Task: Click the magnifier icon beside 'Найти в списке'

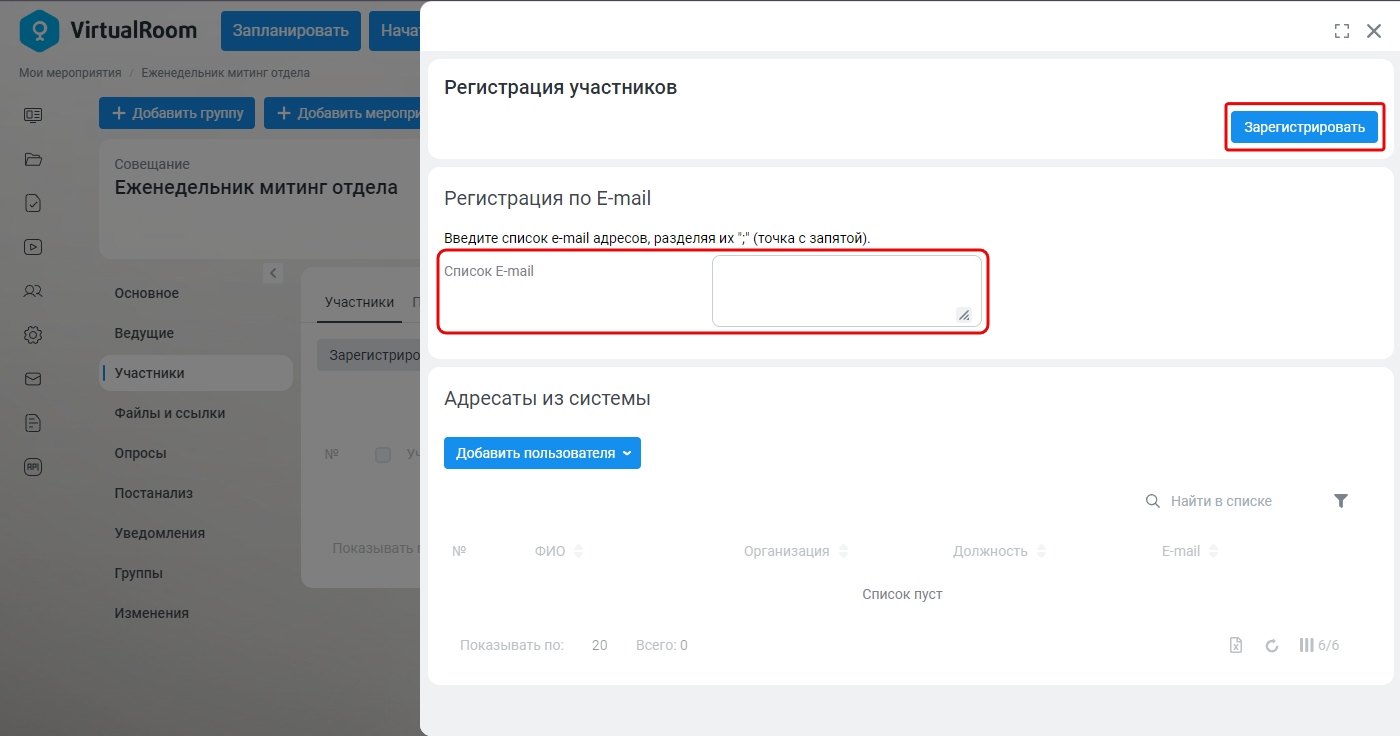Action: pyautogui.click(x=1152, y=501)
